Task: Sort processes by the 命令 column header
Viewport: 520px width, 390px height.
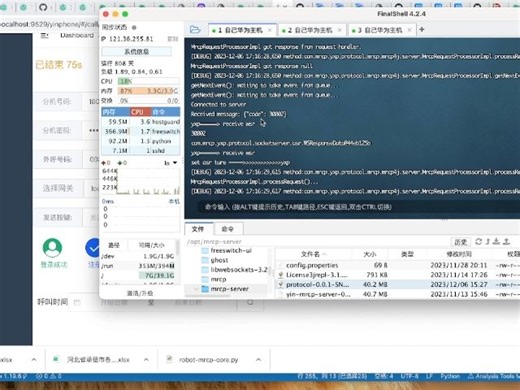Action: 166,112
